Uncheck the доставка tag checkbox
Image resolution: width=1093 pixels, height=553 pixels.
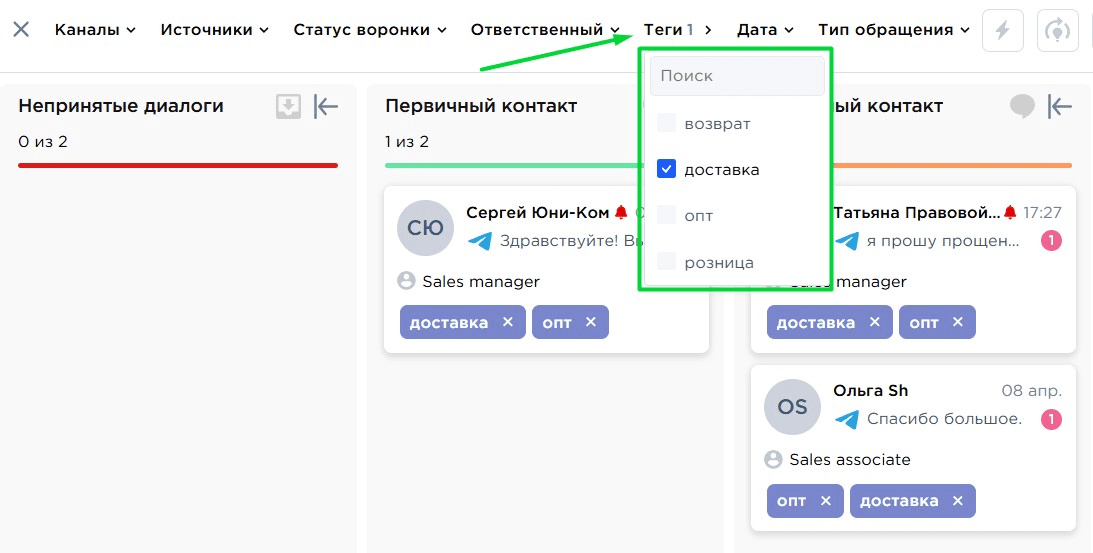click(666, 169)
